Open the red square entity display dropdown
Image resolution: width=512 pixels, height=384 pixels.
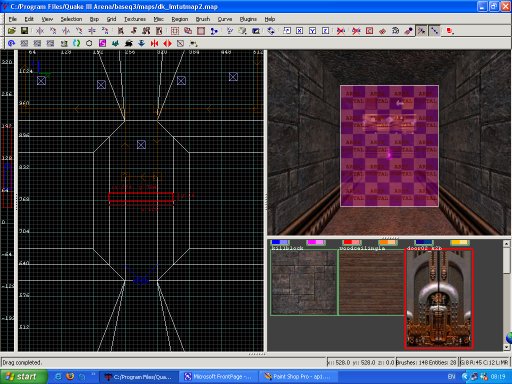point(450,31)
